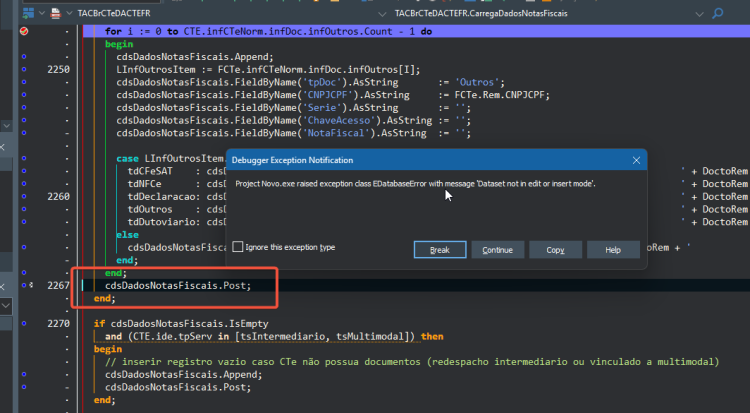
Task: Click the gutter dot on line 2260 tdDeclaracao
Action: point(24,196)
